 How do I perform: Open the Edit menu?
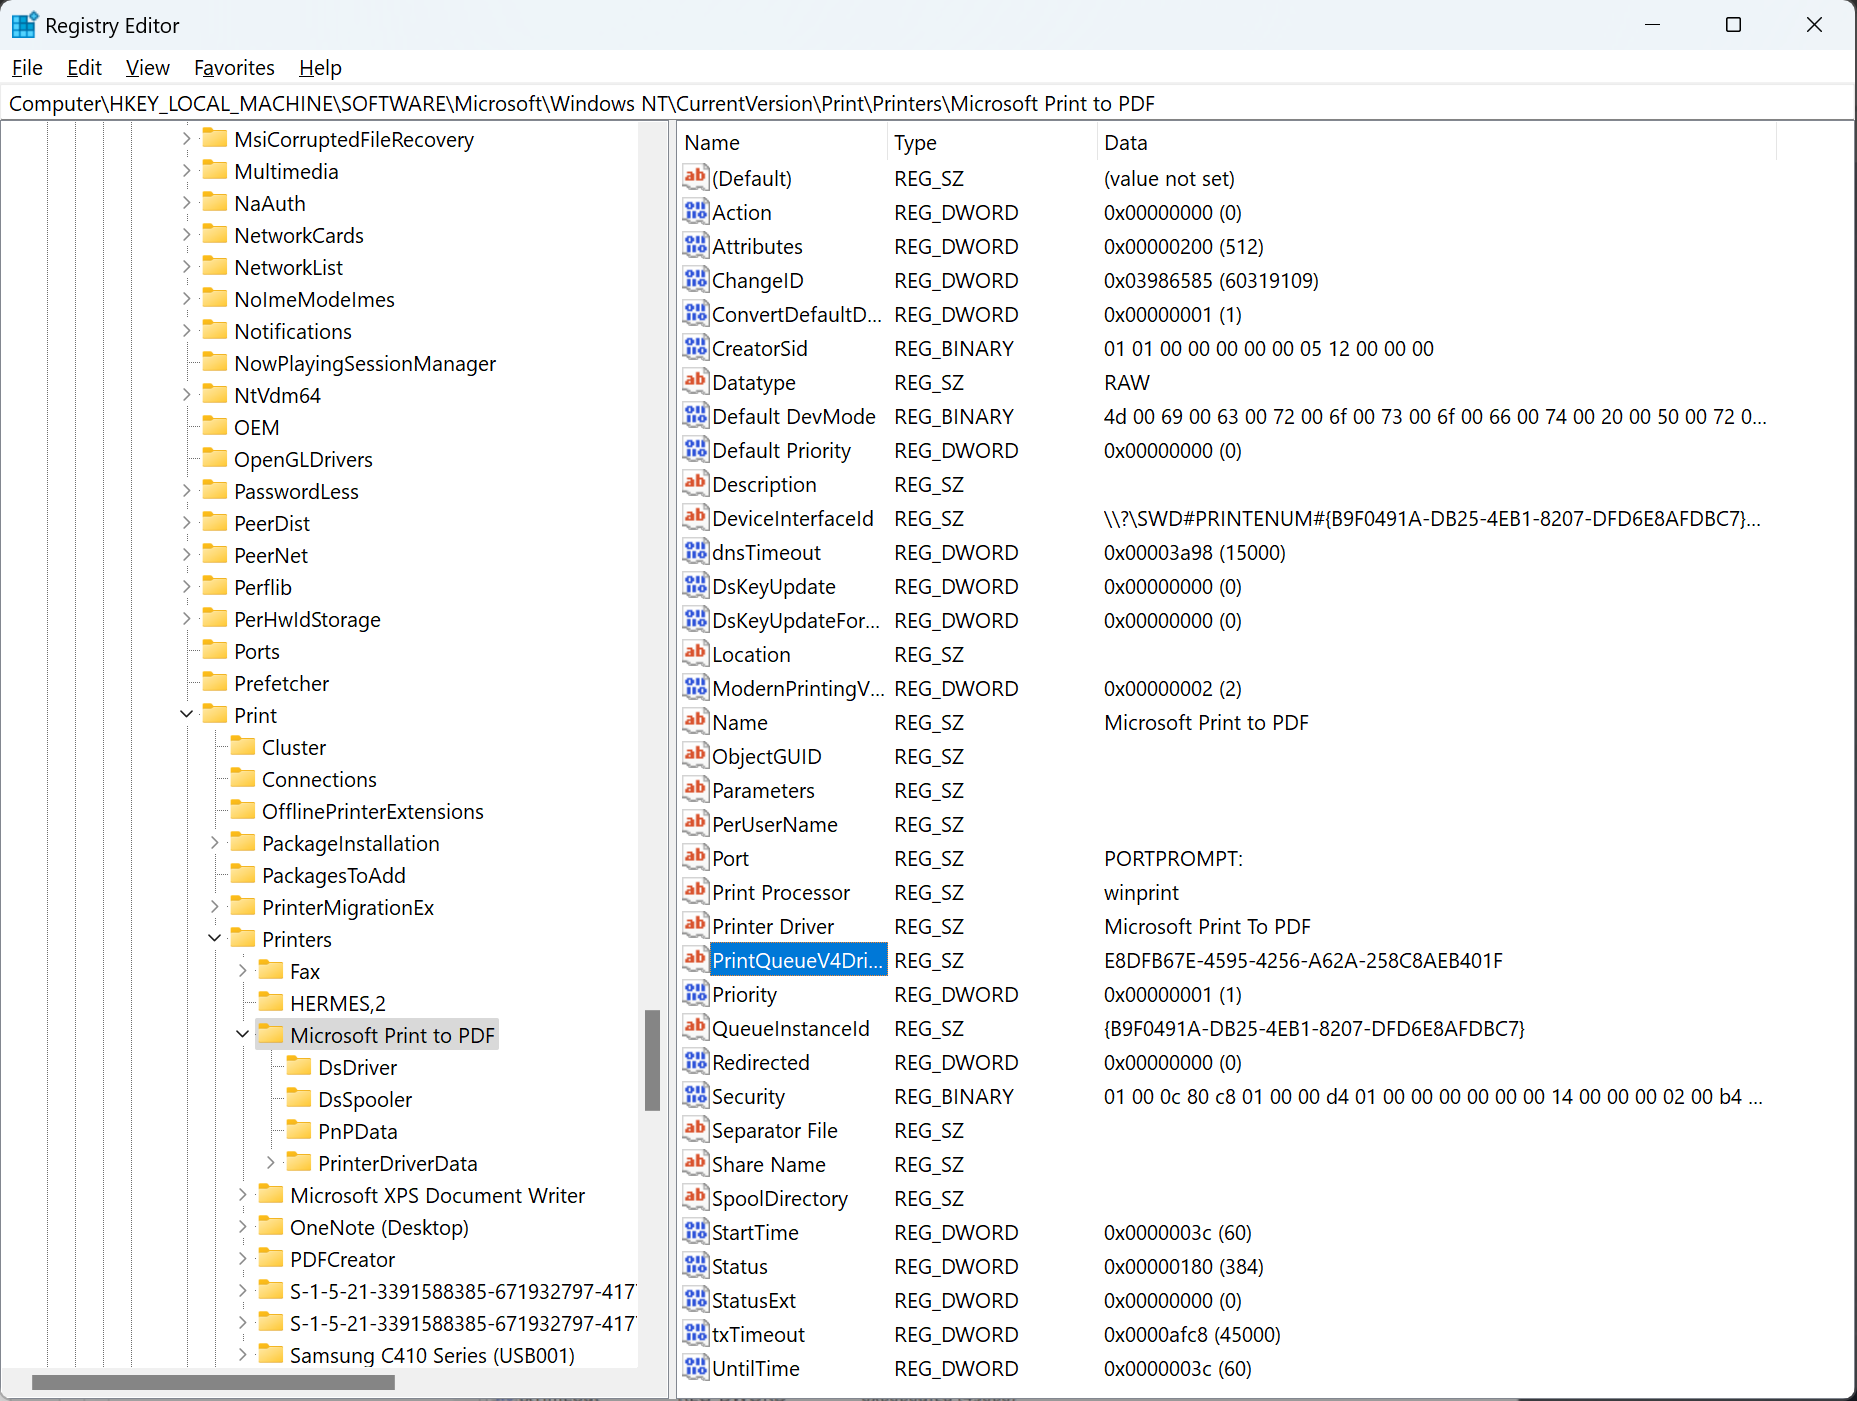click(84, 68)
